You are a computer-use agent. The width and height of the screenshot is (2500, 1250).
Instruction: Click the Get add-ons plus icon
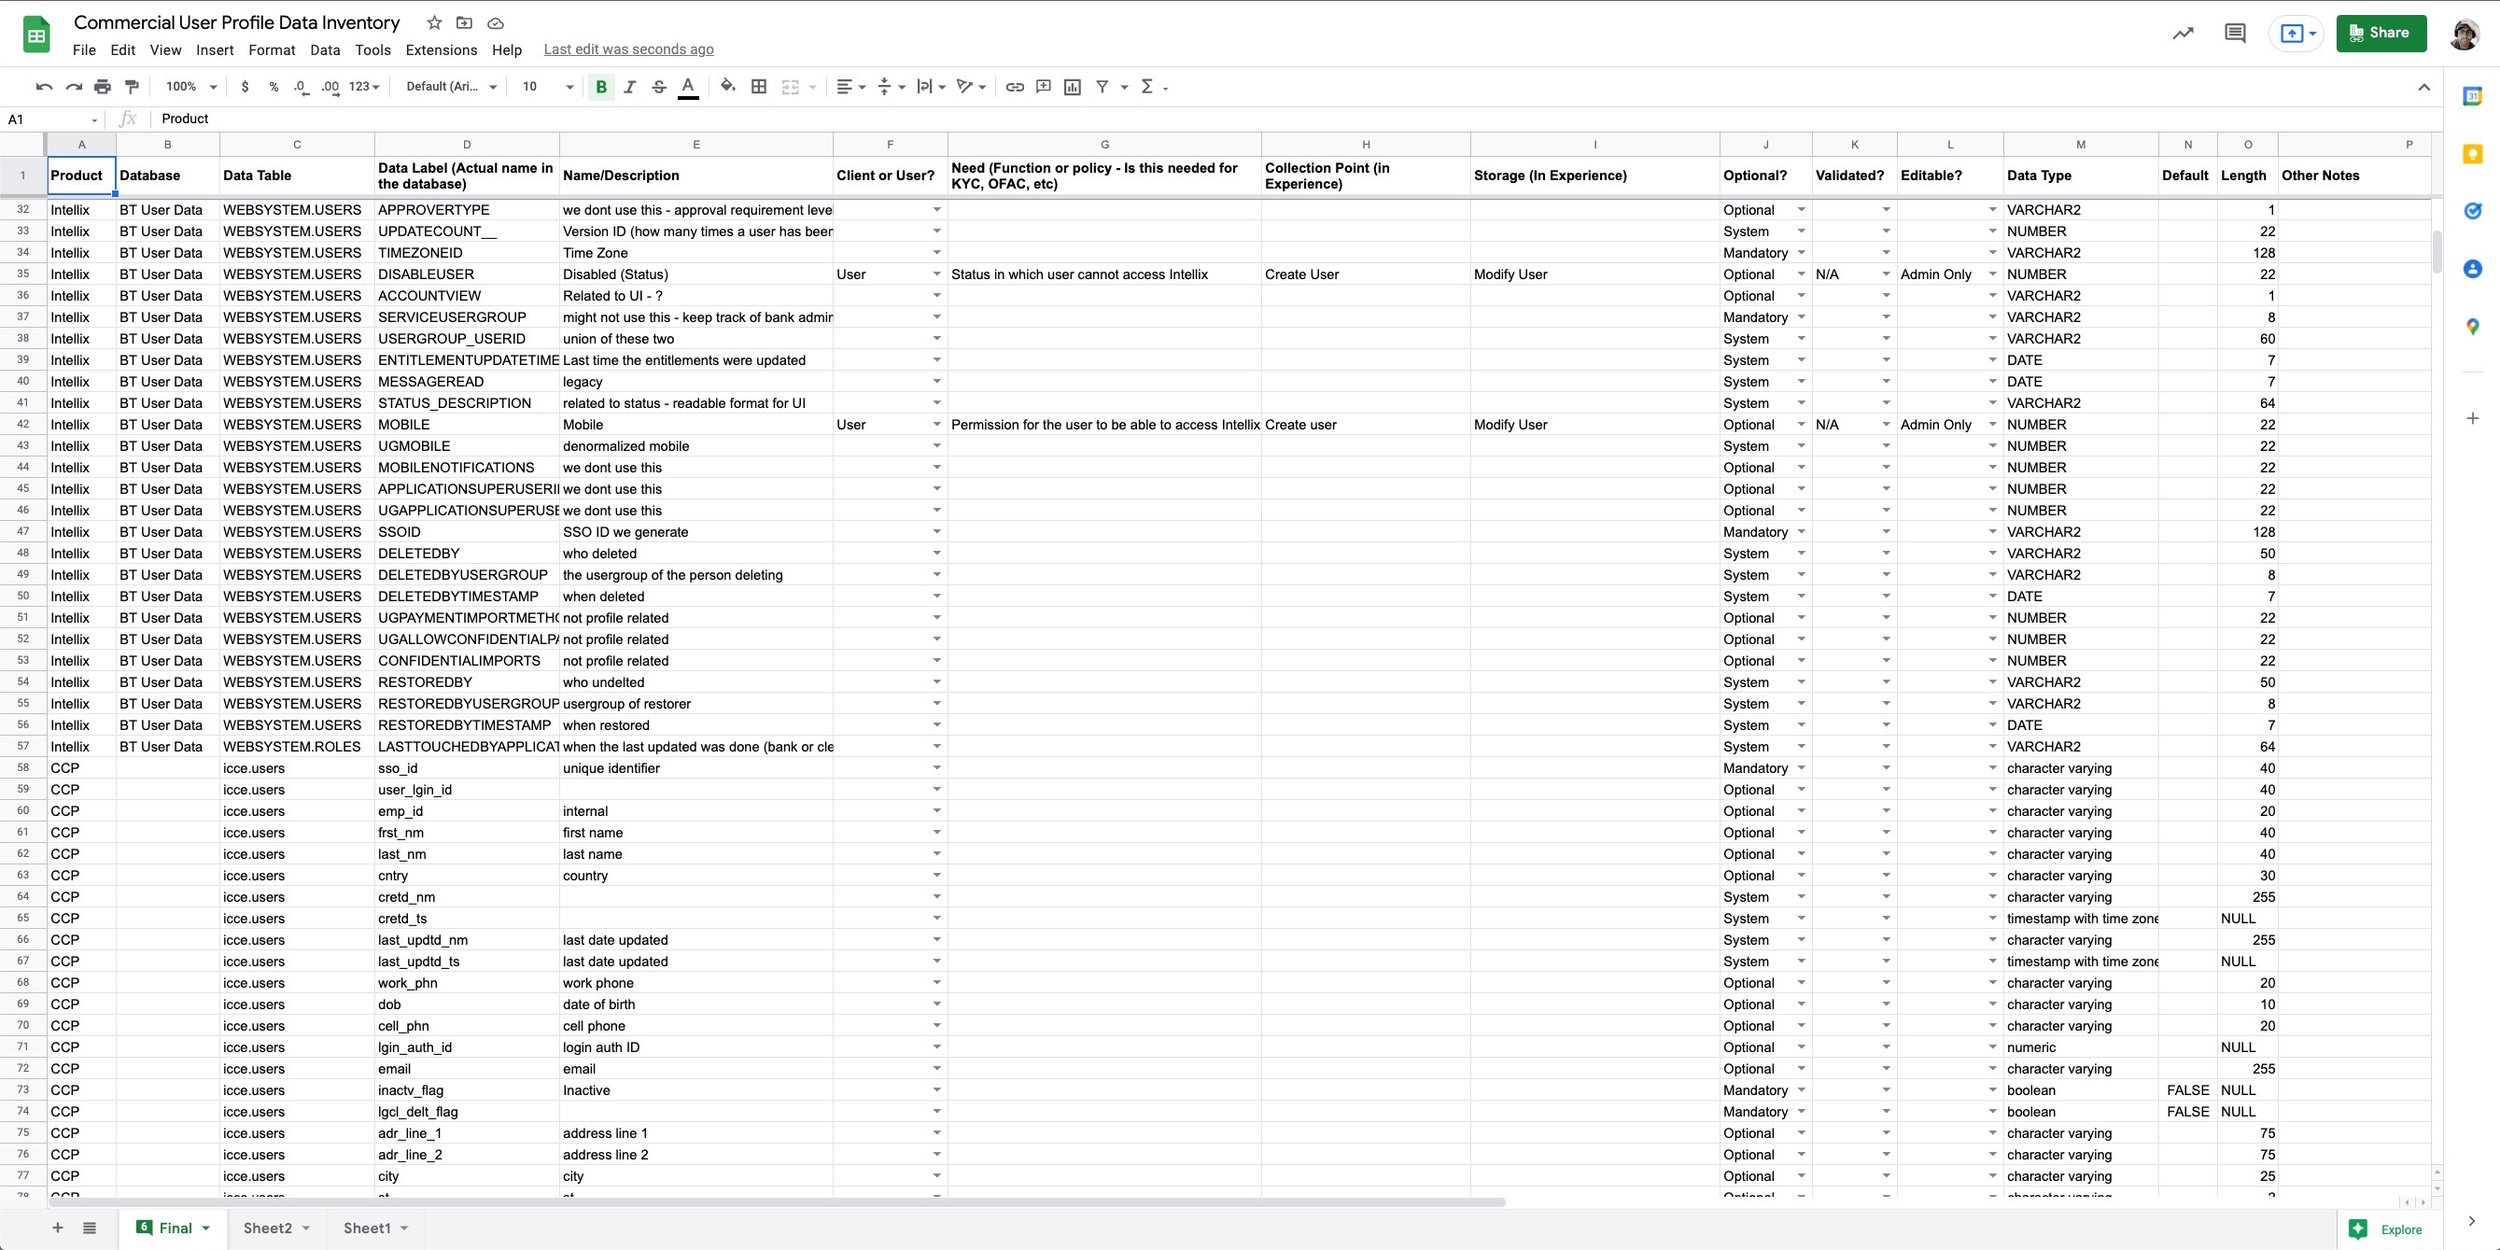pyautogui.click(x=2472, y=418)
